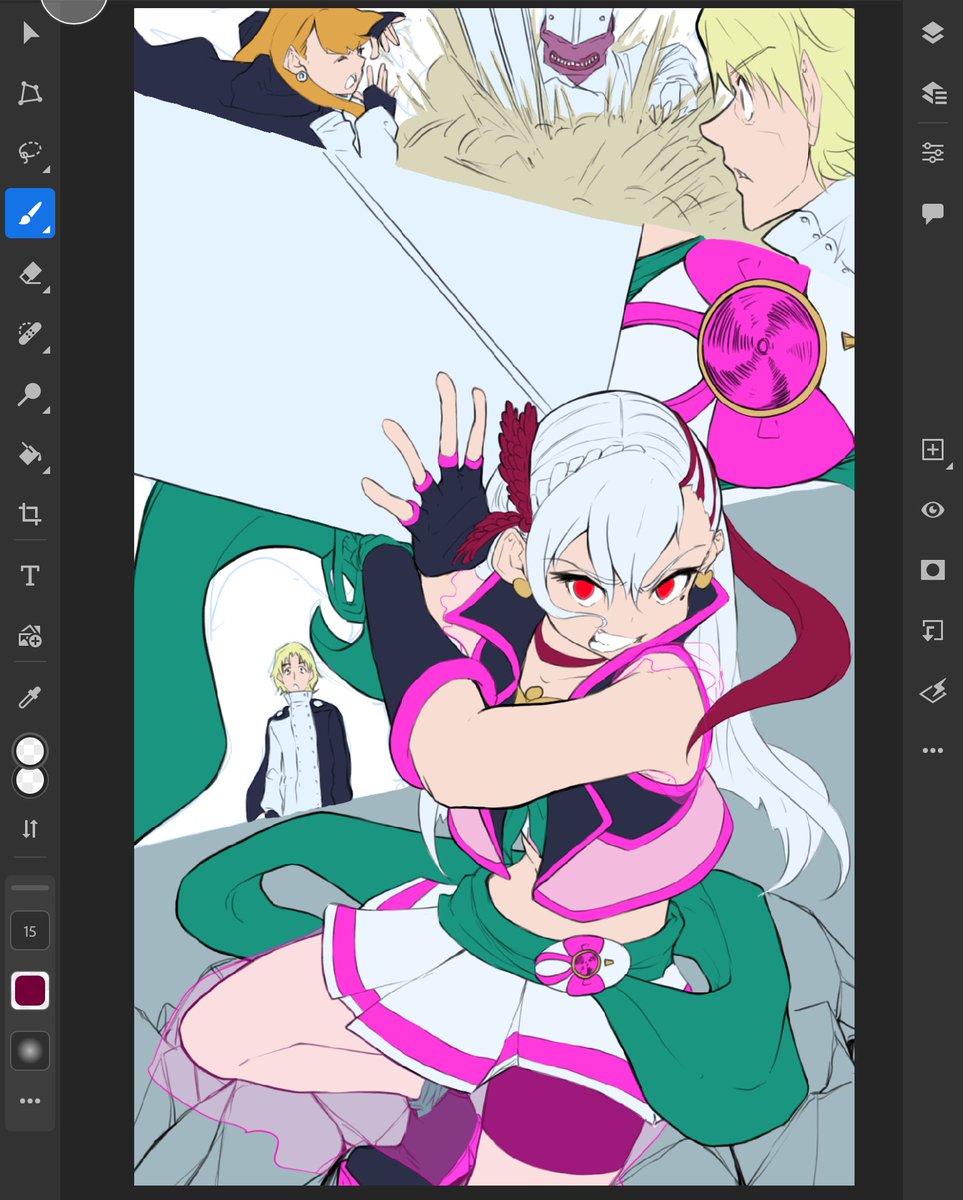963x1200 pixels.
Task: Open the Place Image tool
Action: (x=30, y=635)
